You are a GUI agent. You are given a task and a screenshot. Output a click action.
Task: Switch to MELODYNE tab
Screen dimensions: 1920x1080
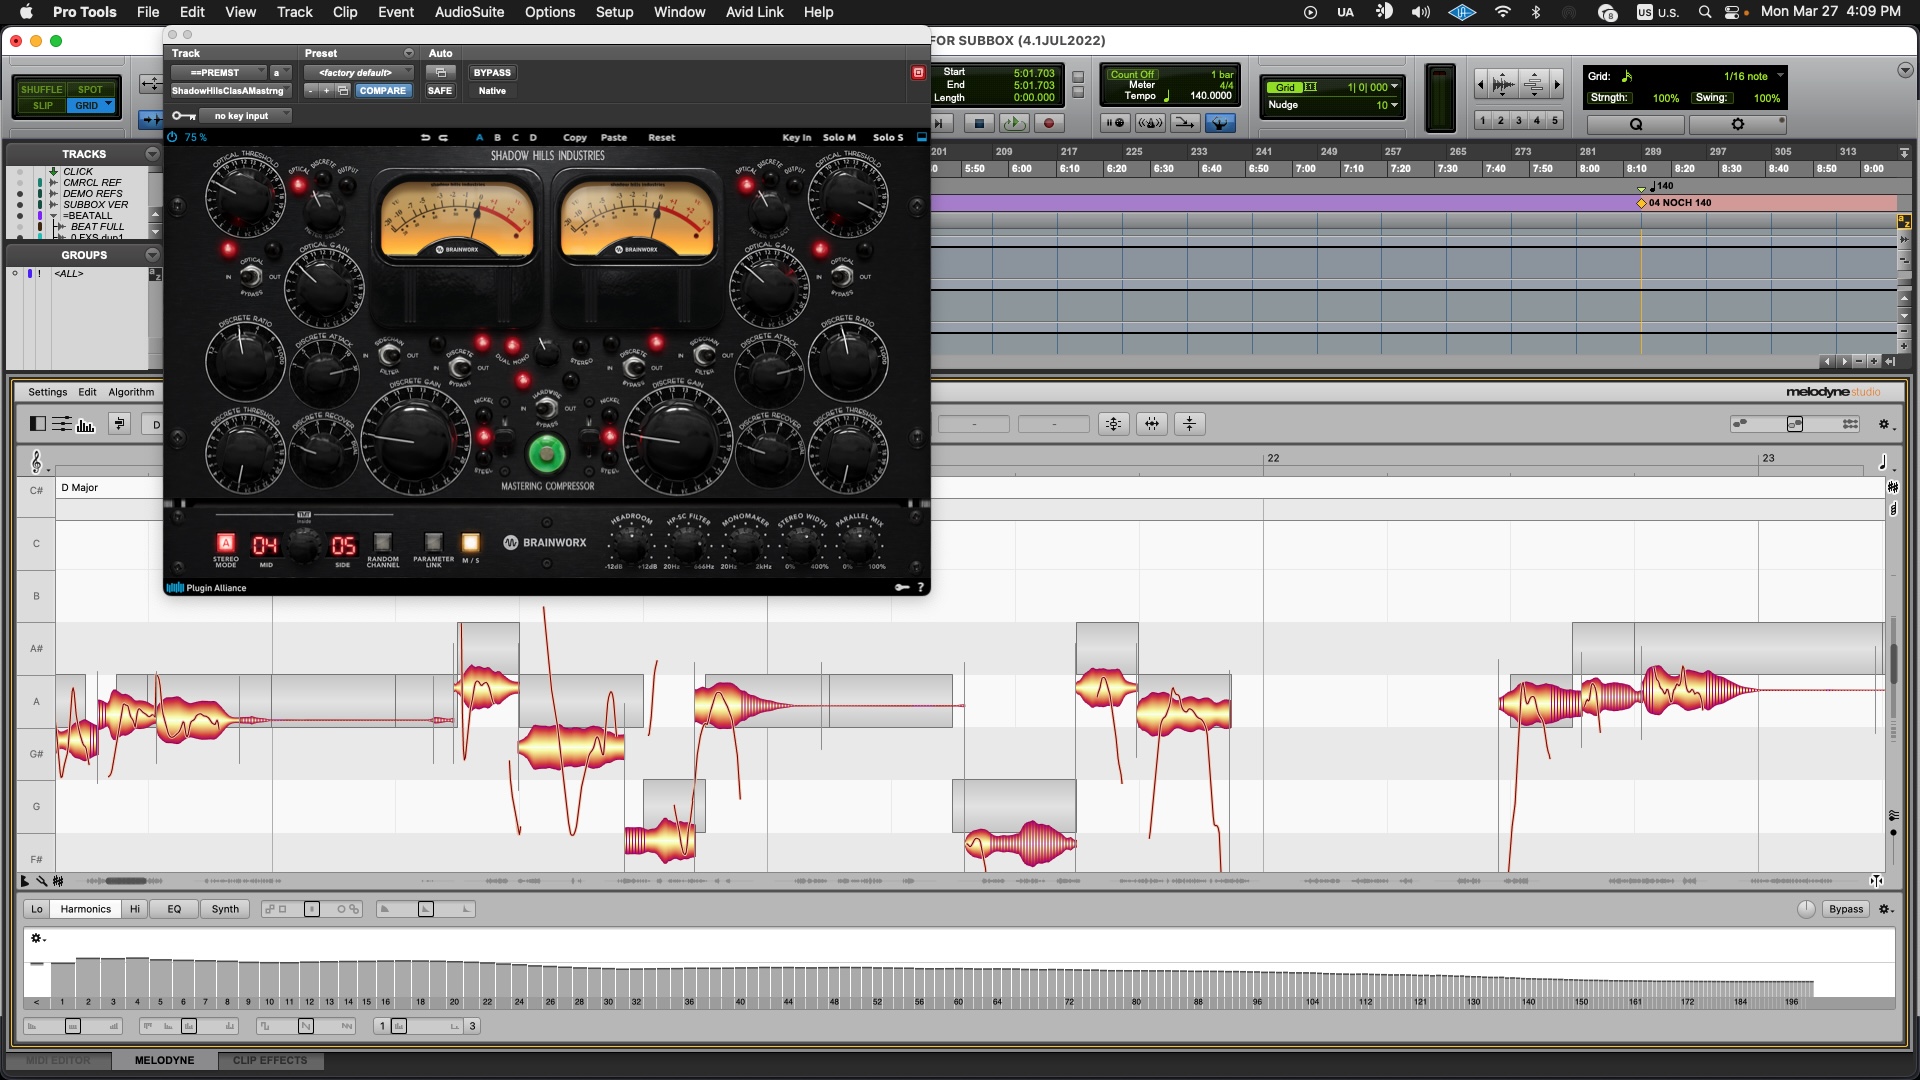tap(164, 1060)
